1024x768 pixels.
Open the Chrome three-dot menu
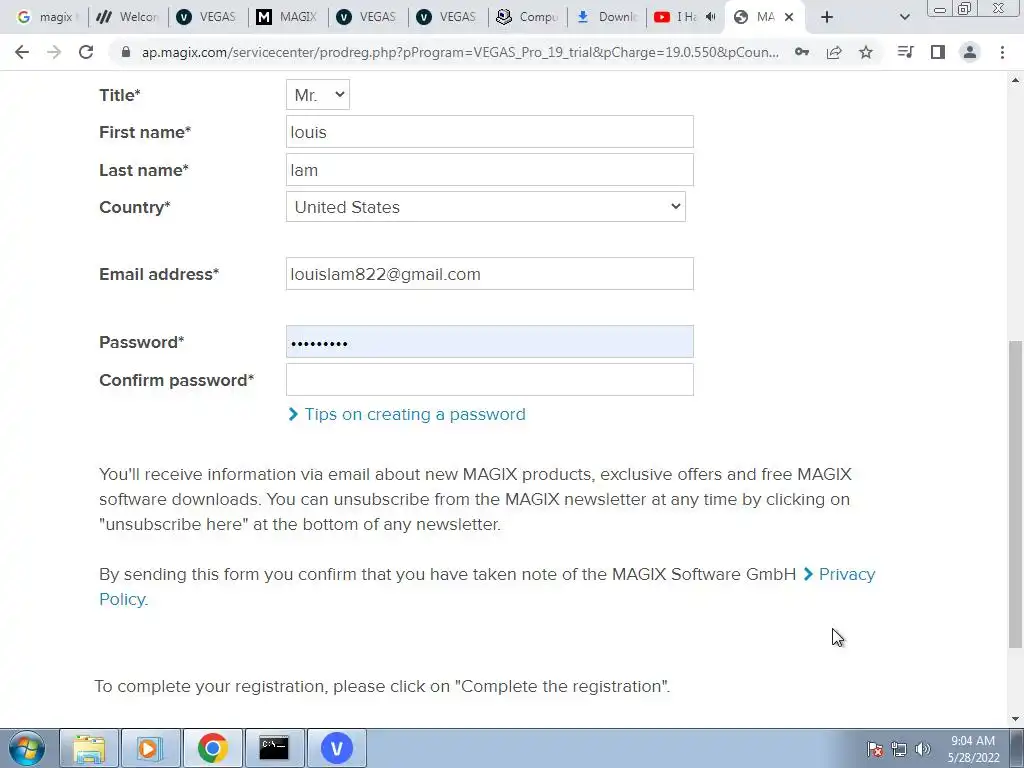[x=1002, y=52]
